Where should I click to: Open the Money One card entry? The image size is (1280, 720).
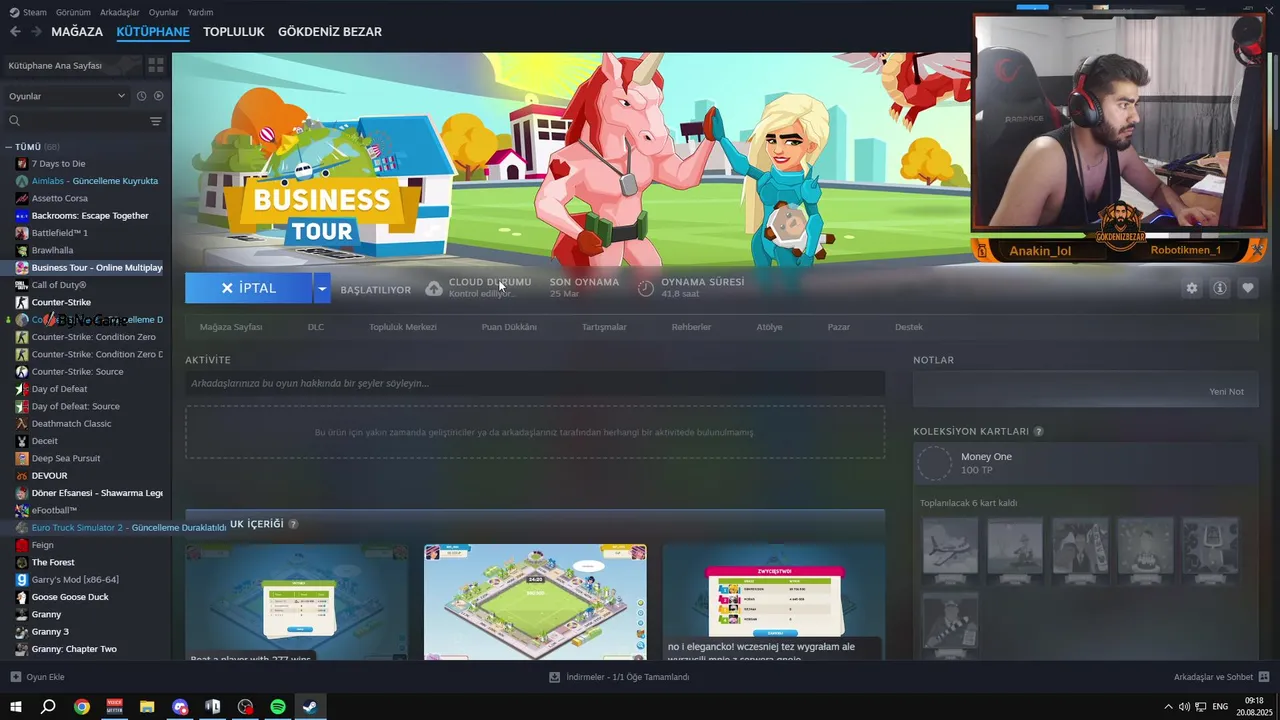(1086, 463)
